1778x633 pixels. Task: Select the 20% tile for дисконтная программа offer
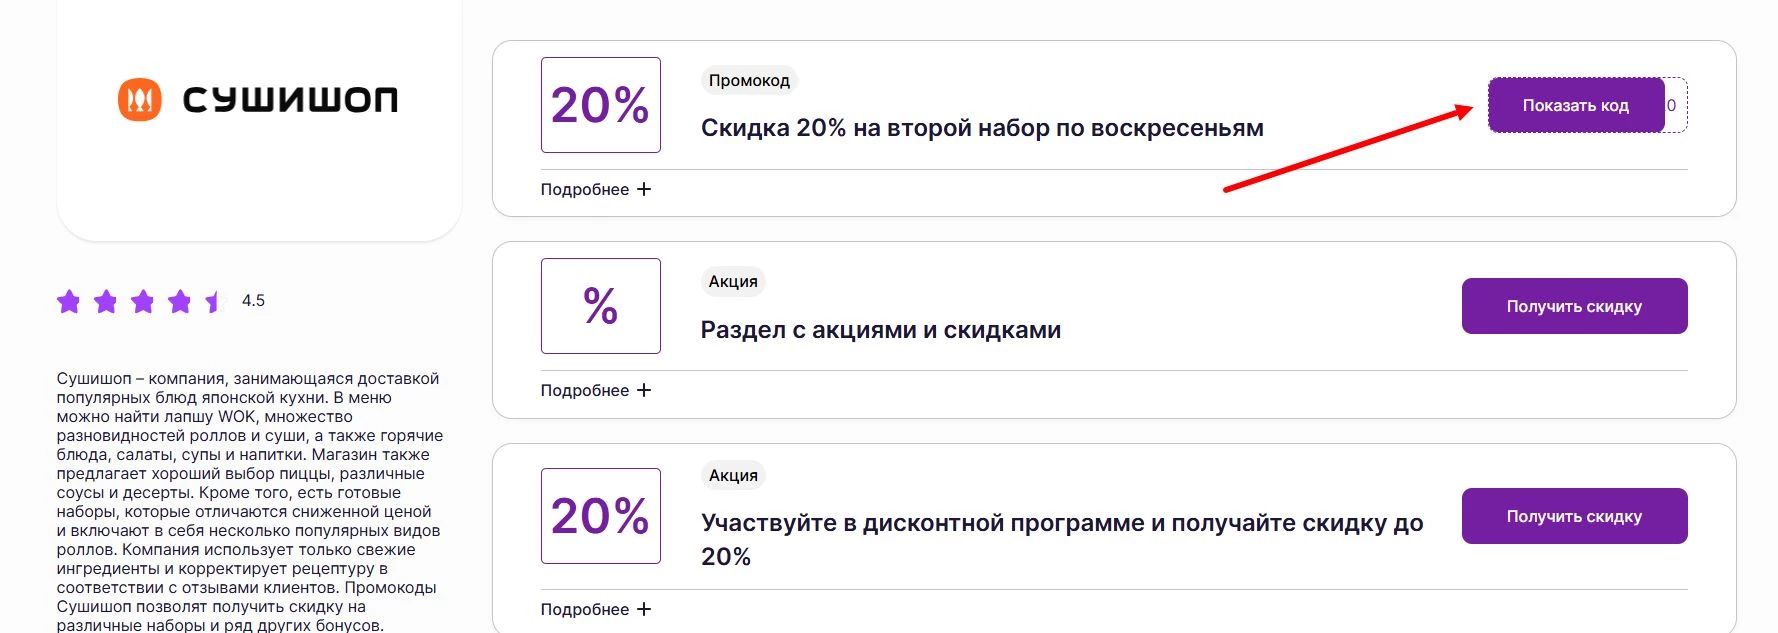pyautogui.click(x=599, y=518)
